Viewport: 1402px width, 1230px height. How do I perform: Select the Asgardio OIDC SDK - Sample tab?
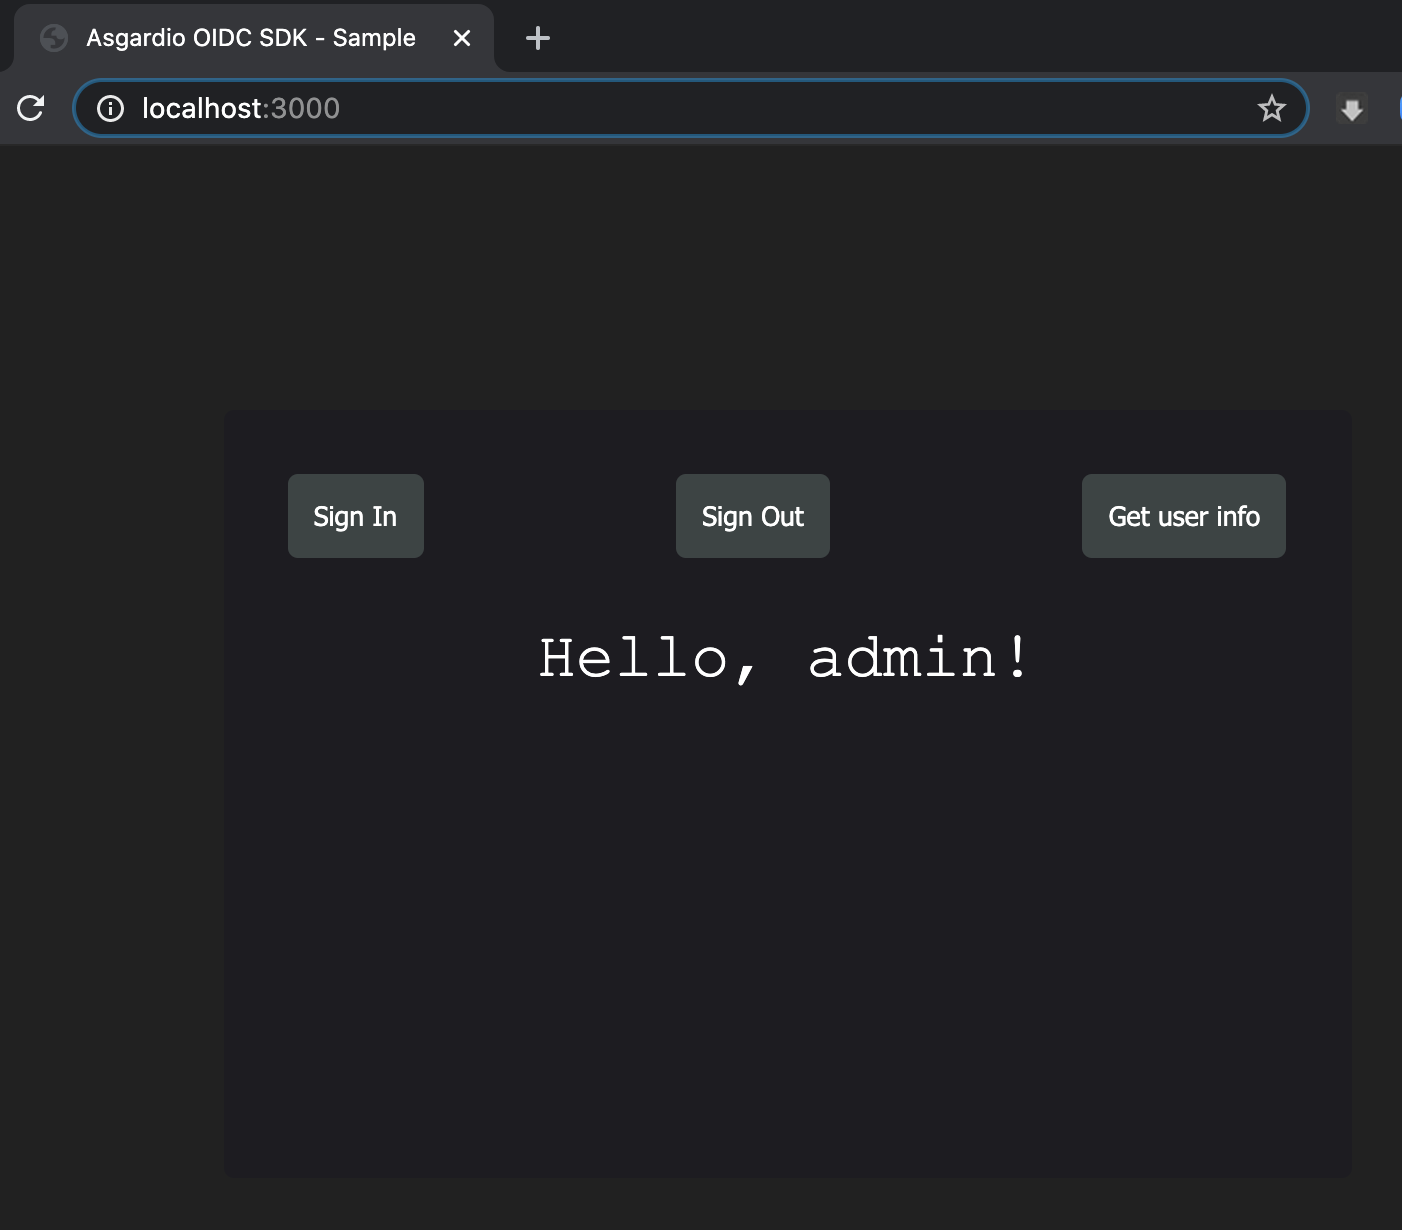click(250, 37)
